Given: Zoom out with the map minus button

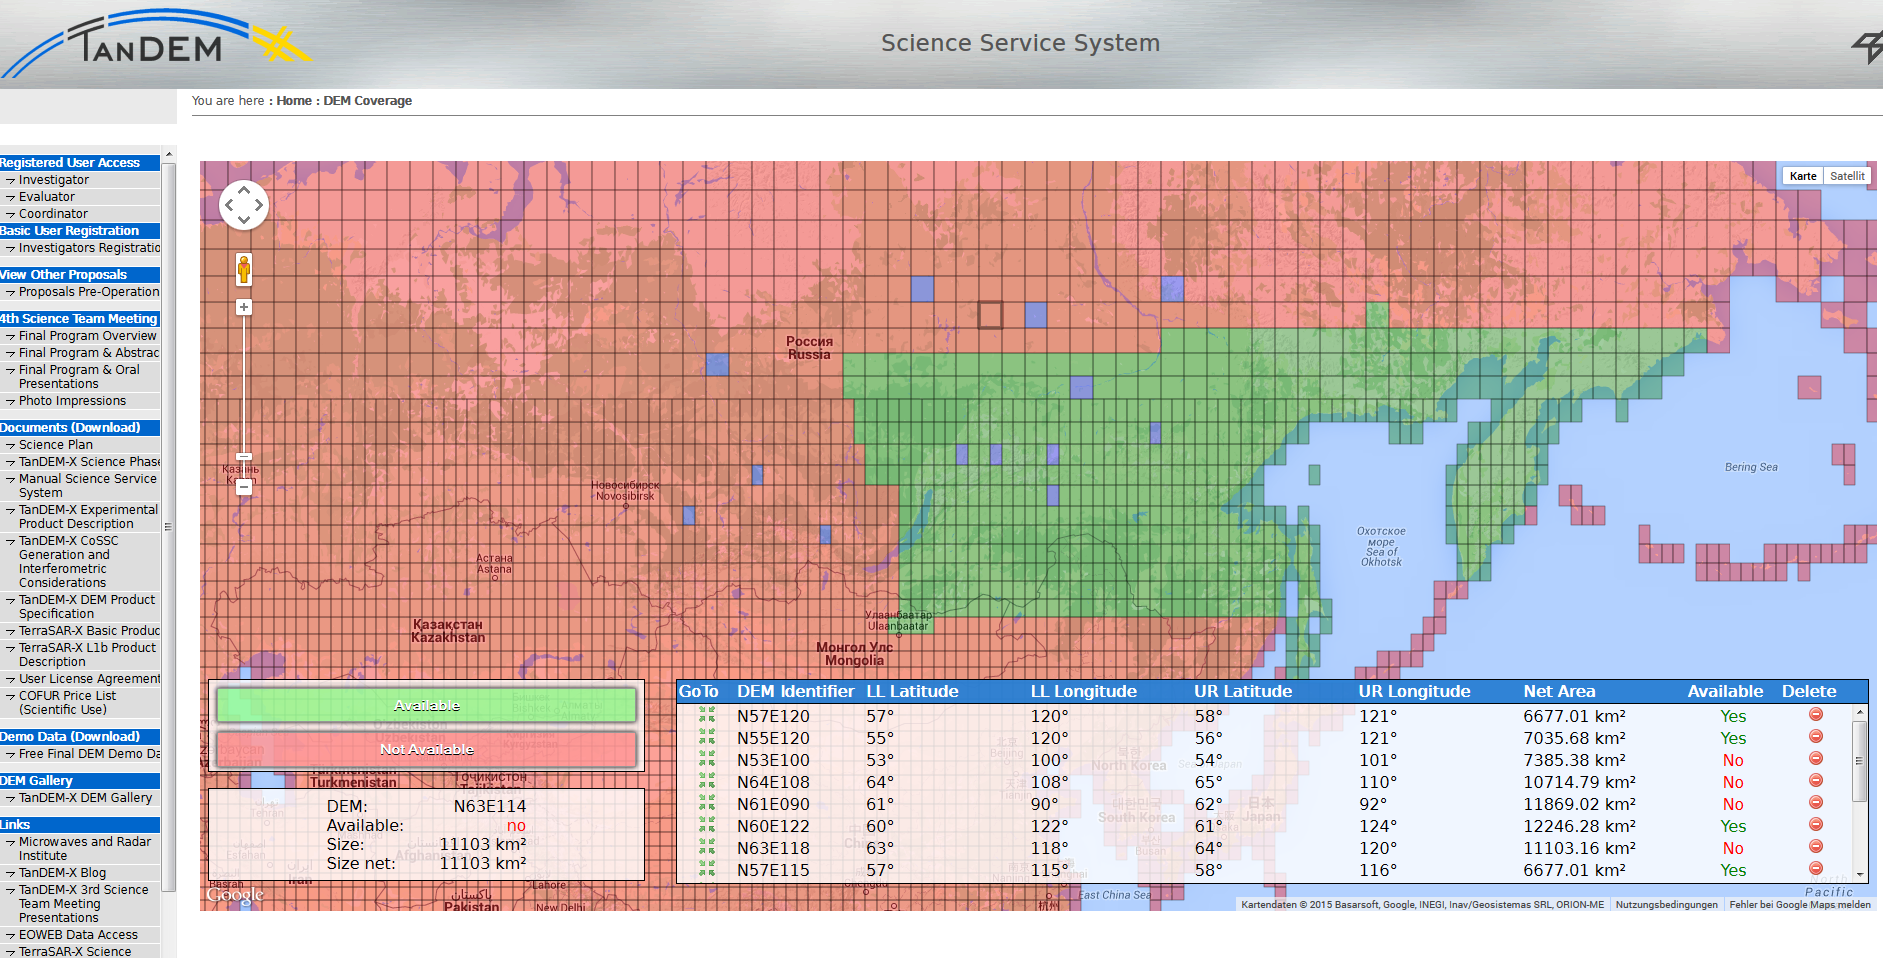Looking at the screenshot, I should tap(244, 487).
